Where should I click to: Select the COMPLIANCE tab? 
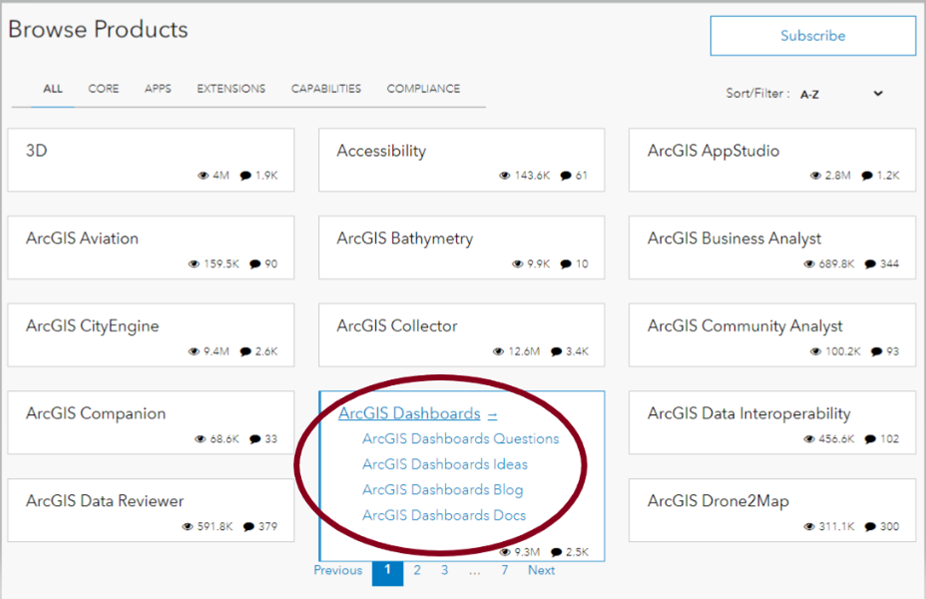(x=423, y=89)
